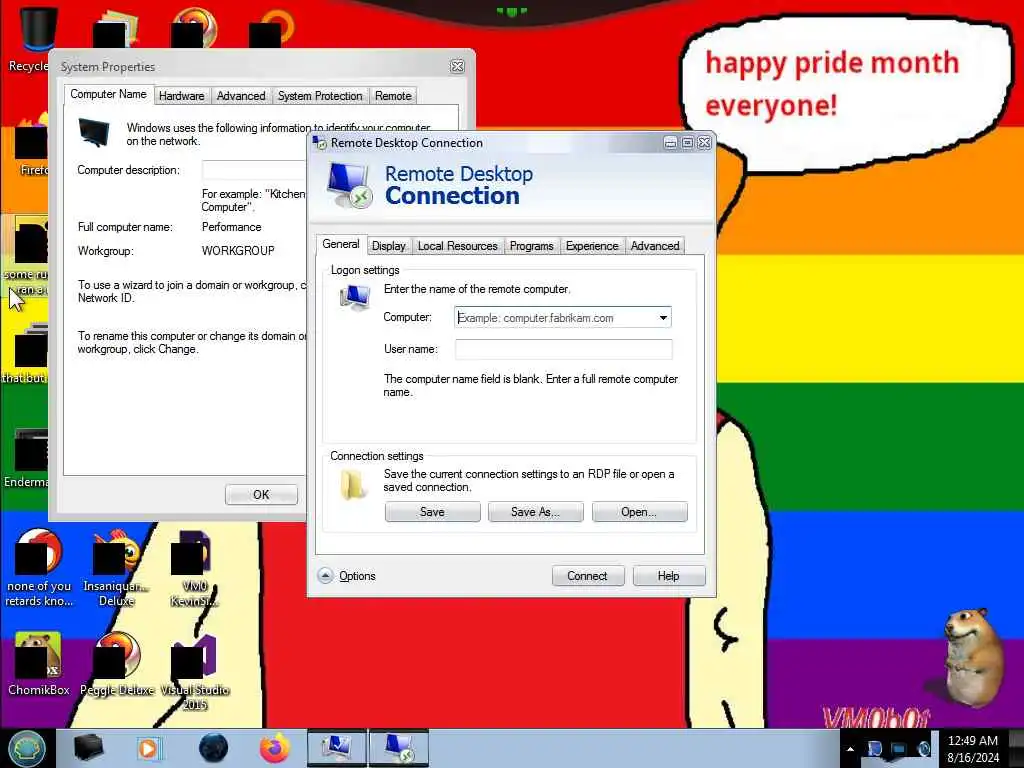
Task: Click the computer icon in Logon settings
Action: pos(355,297)
